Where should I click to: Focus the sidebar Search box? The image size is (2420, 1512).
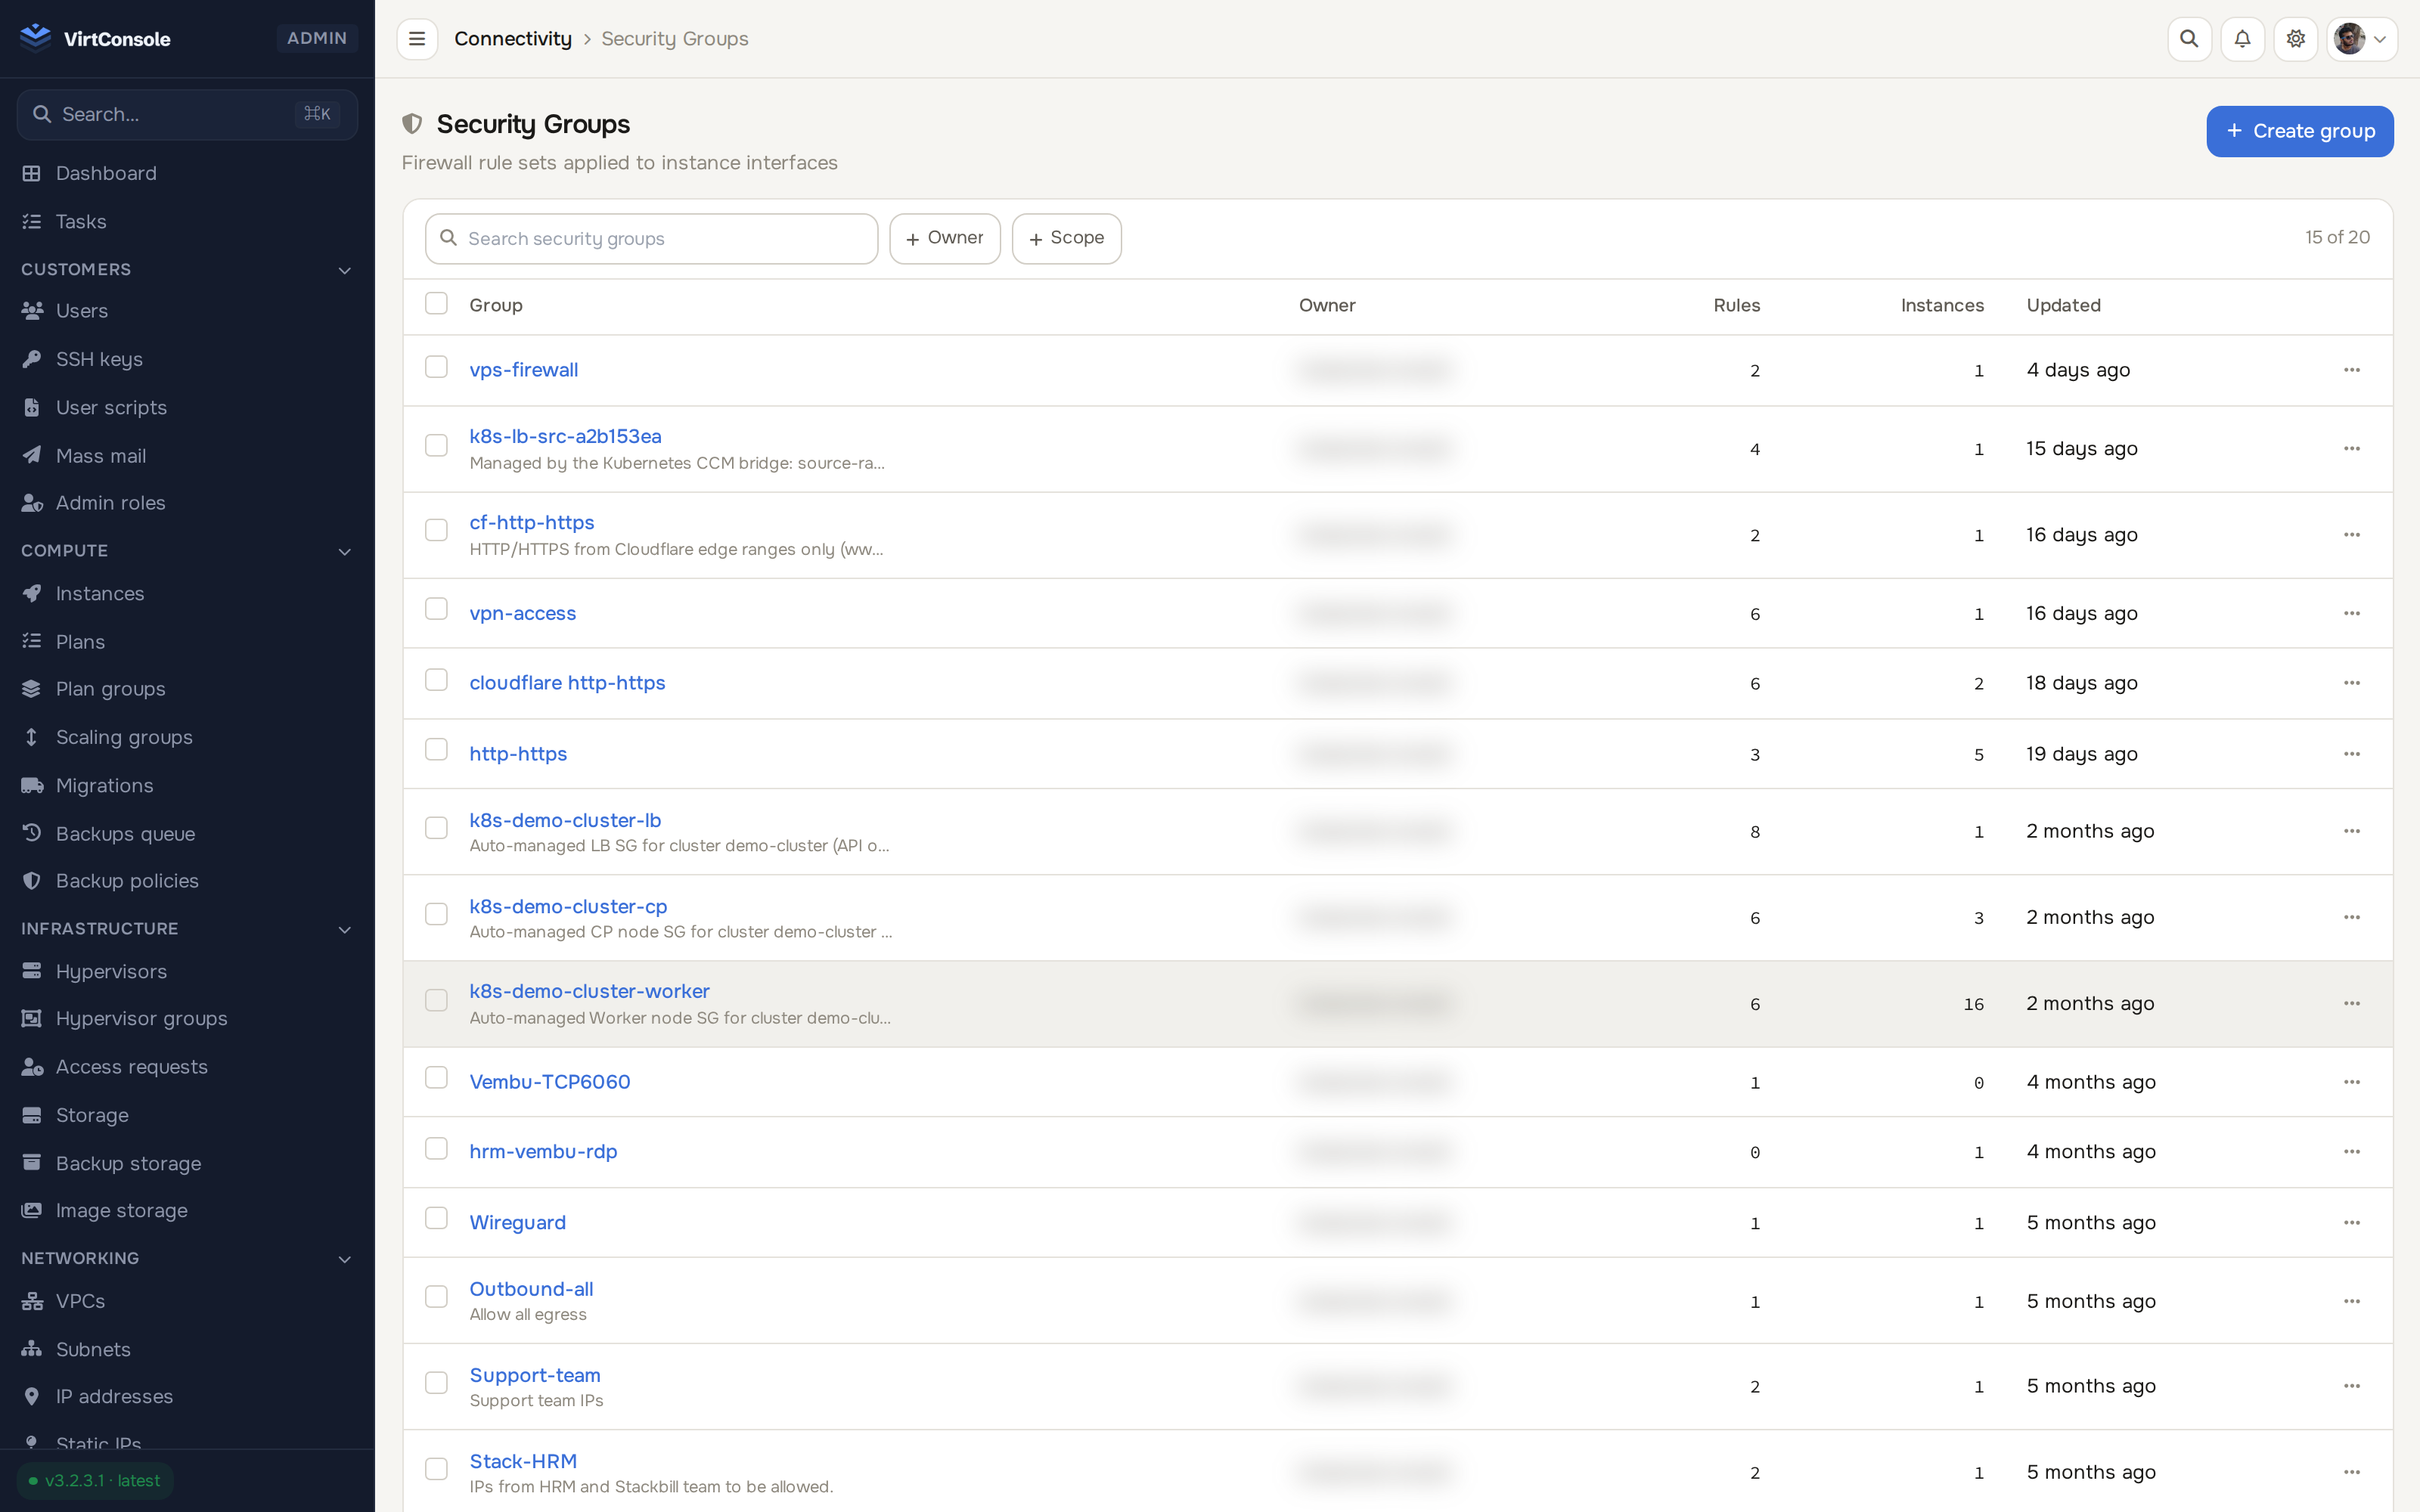pyautogui.click(x=187, y=114)
